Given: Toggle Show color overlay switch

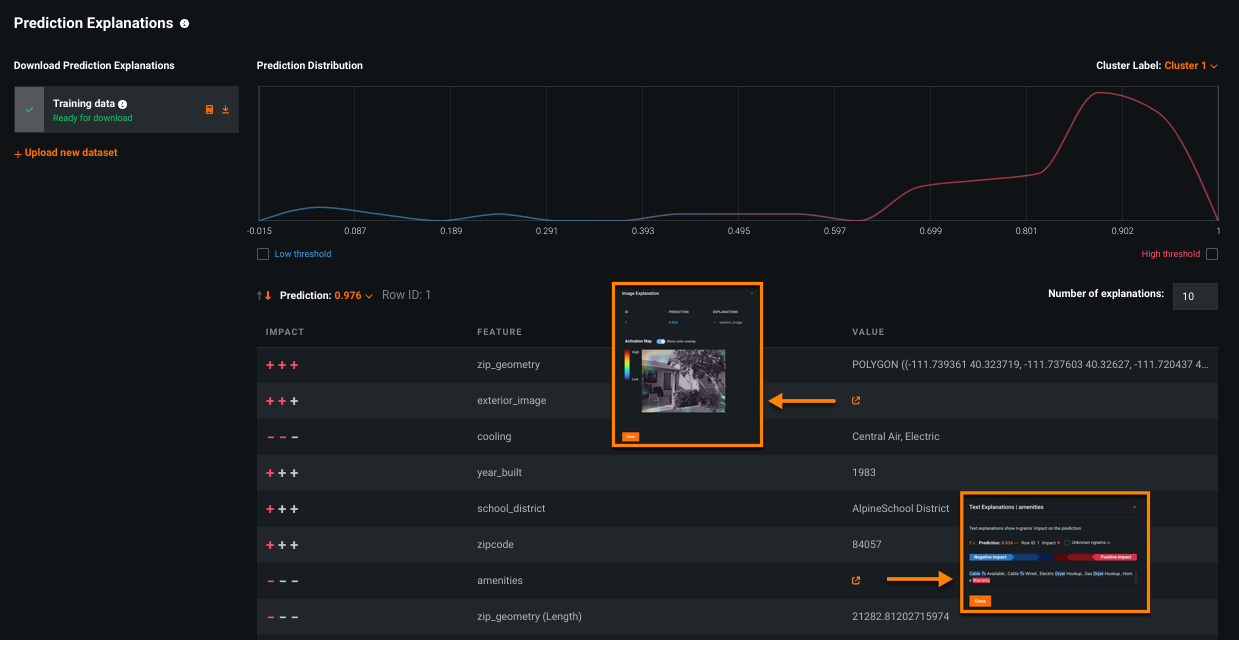Looking at the screenshot, I should coord(661,341).
